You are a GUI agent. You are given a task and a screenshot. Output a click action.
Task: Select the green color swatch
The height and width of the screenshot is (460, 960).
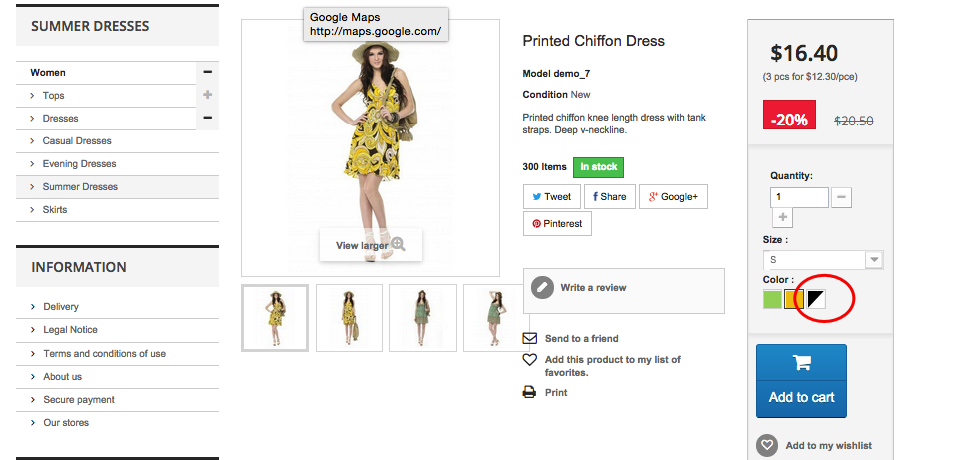click(x=773, y=299)
